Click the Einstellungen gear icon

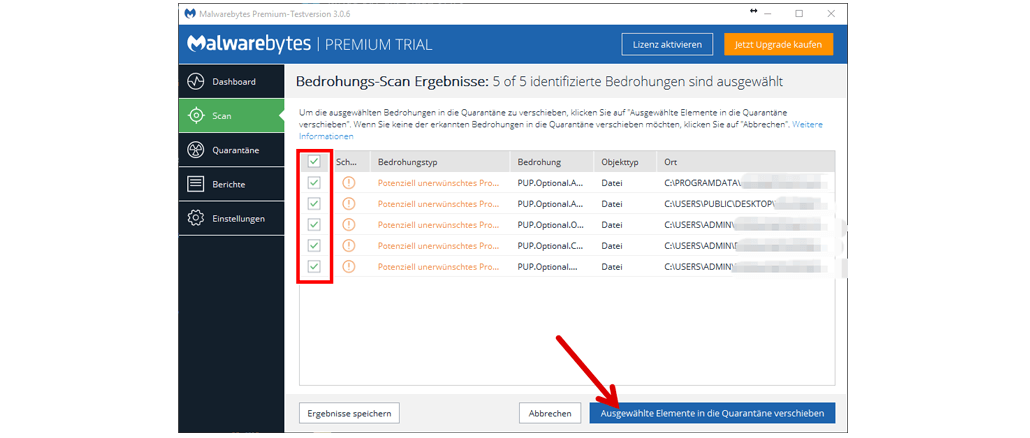pyautogui.click(x=196, y=219)
